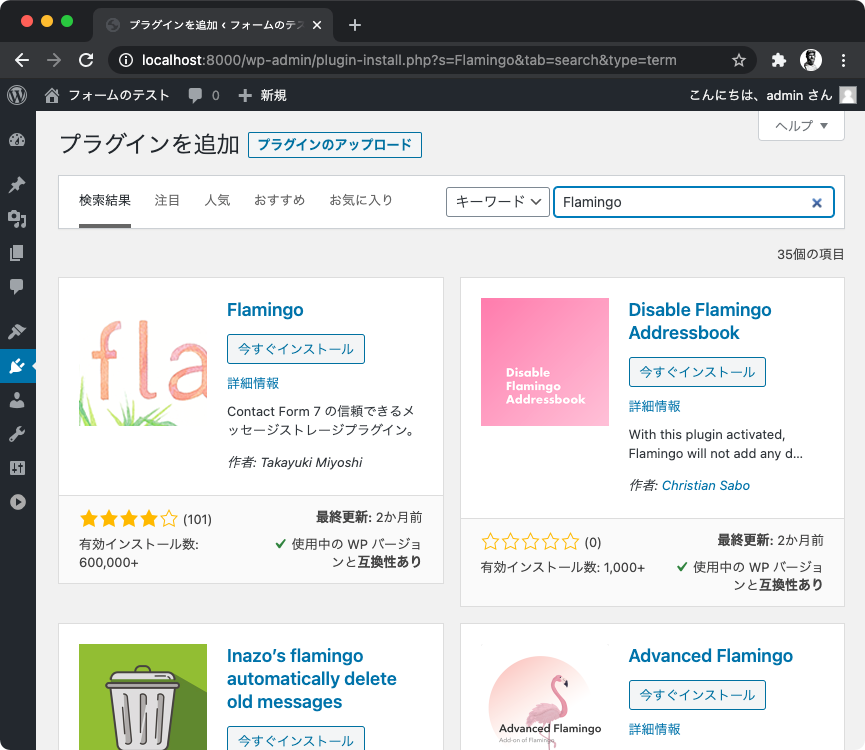The width and height of the screenshot is (865, 750).
Task: Click Disable Flamingo Addressbook empty star rating
Action: 530,542
